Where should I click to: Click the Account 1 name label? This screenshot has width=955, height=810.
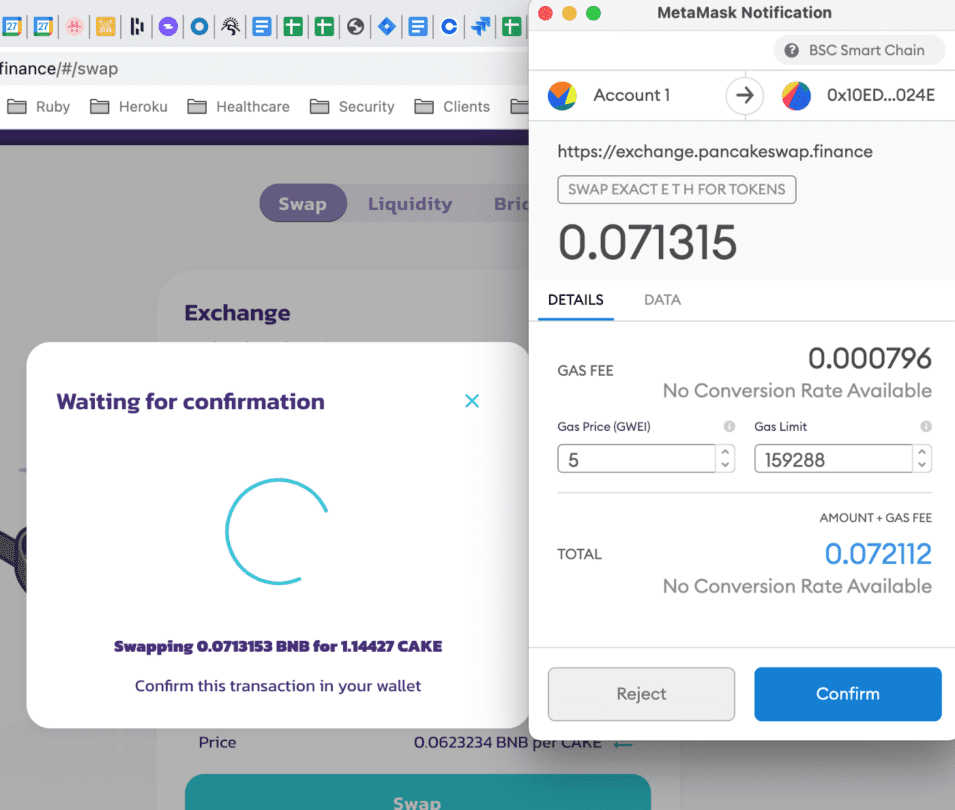(x=632, y=95)
